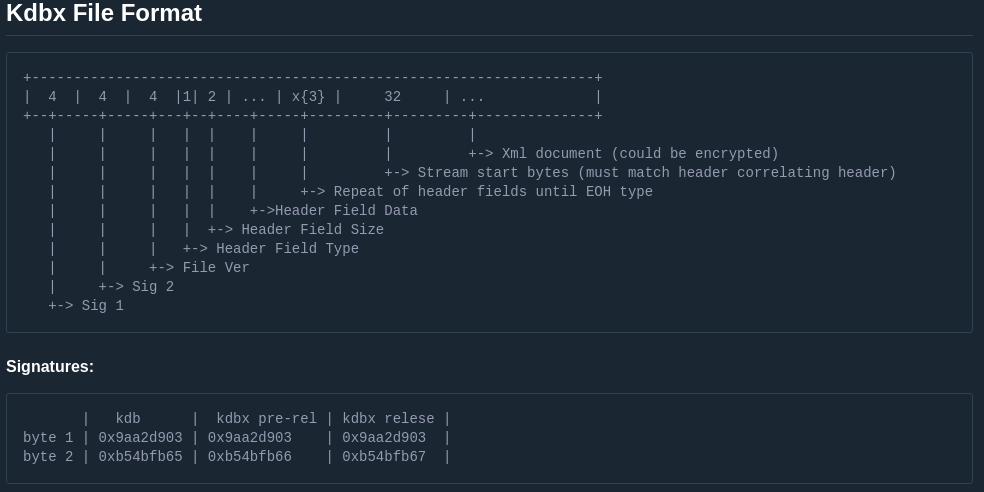The height and width of the screenshot is (492, 984).
Task: Click the 'Sig 2' label
Action: [x=153, y=287]
